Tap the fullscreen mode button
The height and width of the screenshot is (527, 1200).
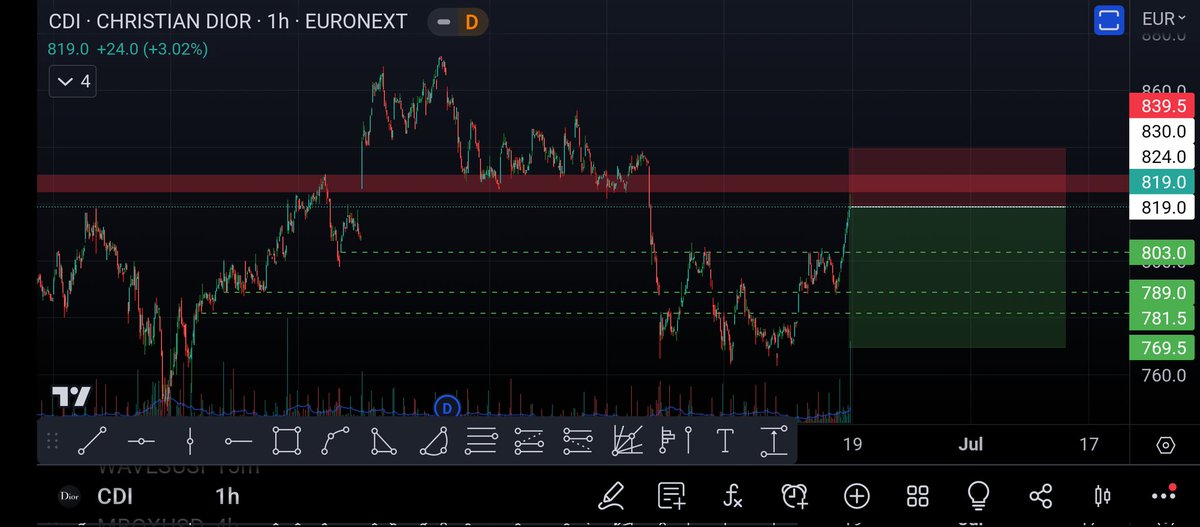click(1109, 19)
